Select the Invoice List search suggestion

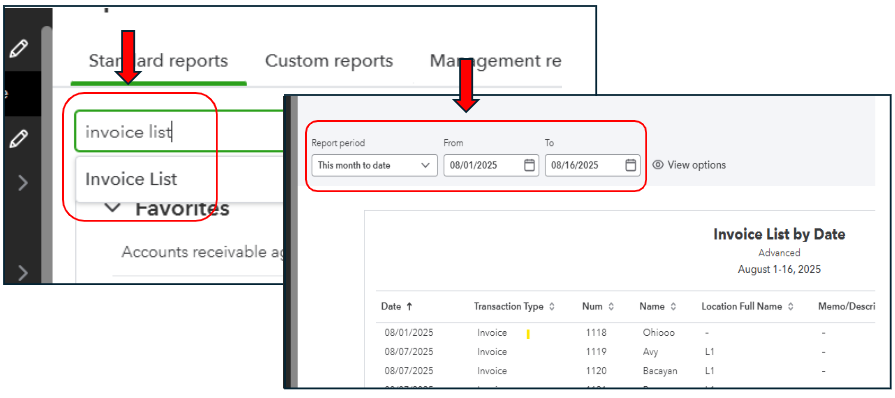(131, 179)
